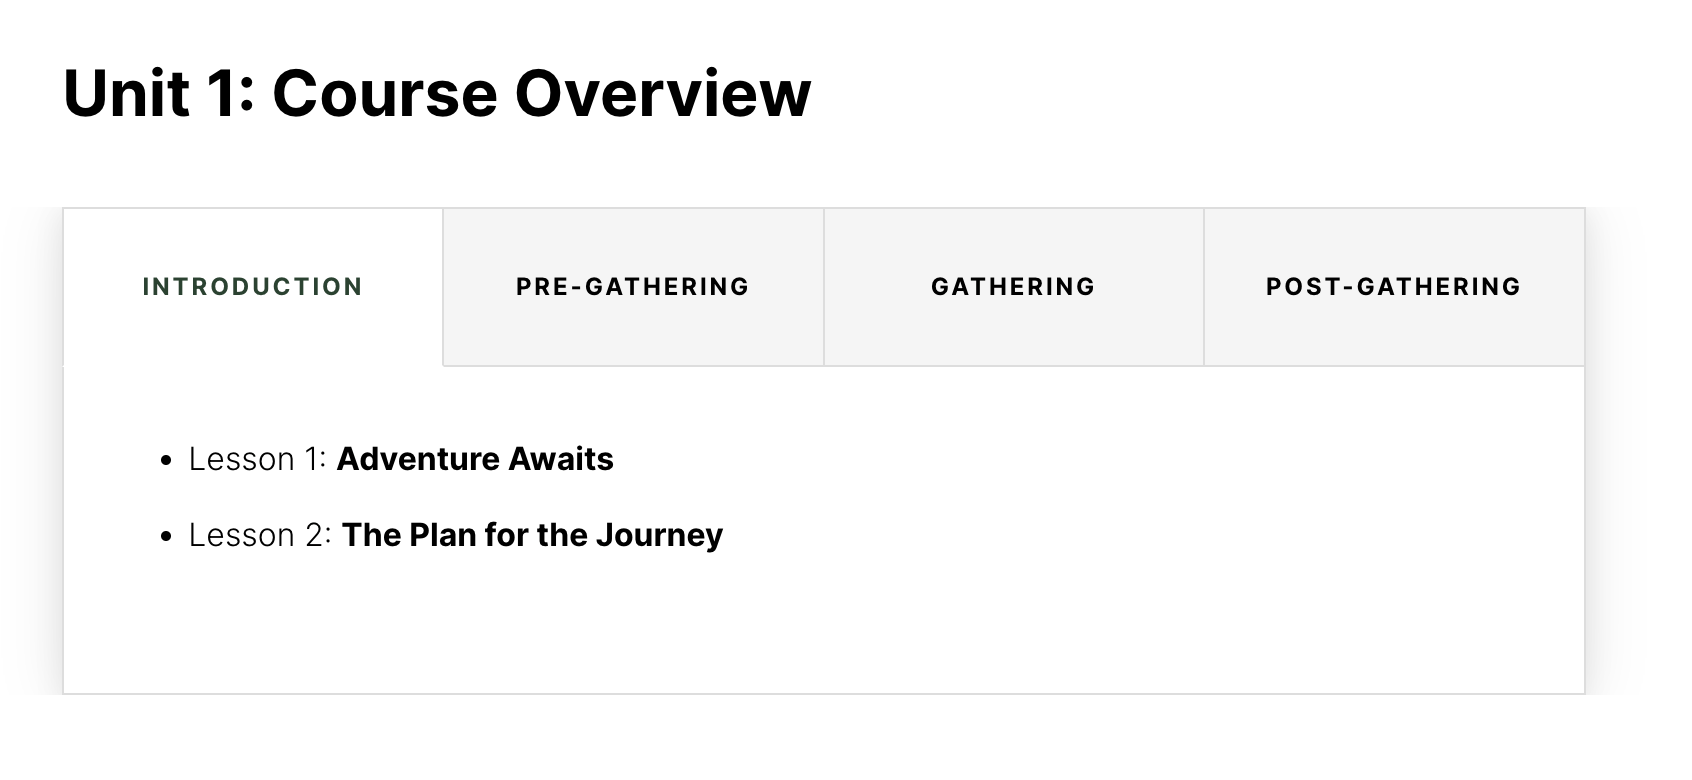
Task: Click the word 'Course' in heading
Action: tap(384, 94)
